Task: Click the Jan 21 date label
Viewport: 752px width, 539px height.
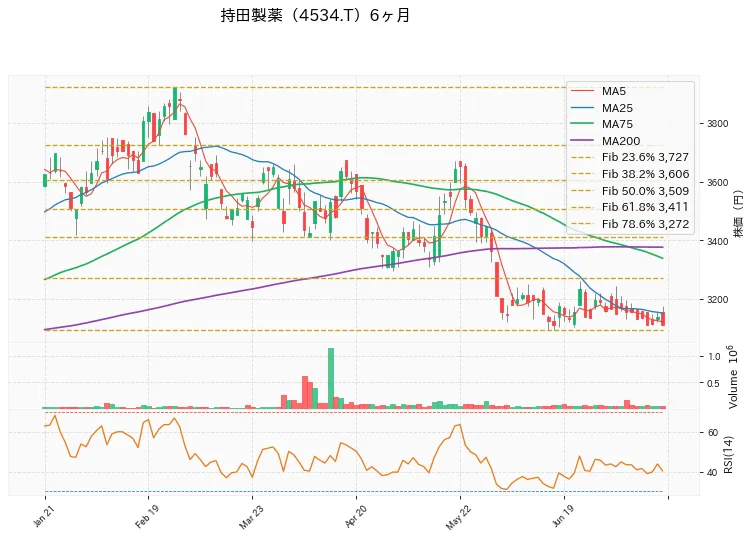Action: tap(43, 517)
